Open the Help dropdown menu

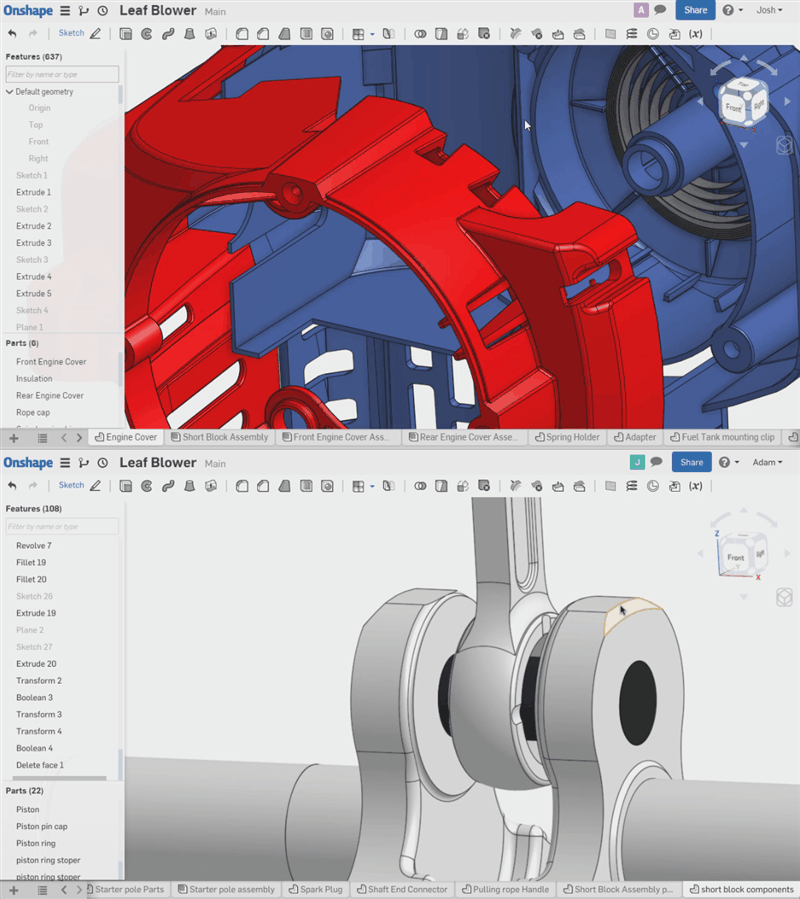[x=733, y=10]
